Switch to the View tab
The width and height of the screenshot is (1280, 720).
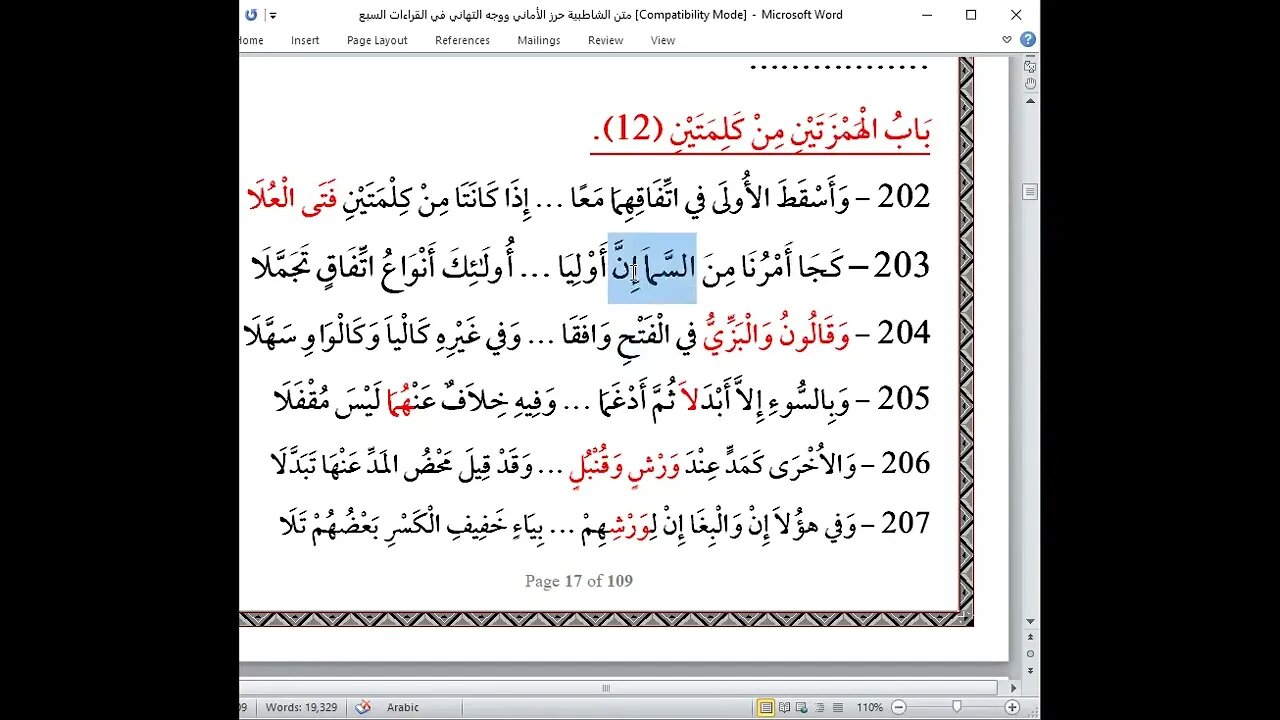coord(663,40)
